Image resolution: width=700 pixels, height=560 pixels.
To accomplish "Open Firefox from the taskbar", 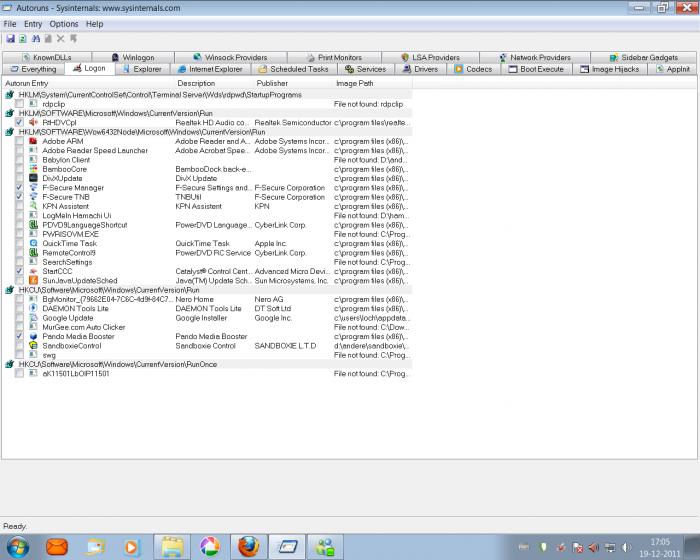I will tap(249, 547).
